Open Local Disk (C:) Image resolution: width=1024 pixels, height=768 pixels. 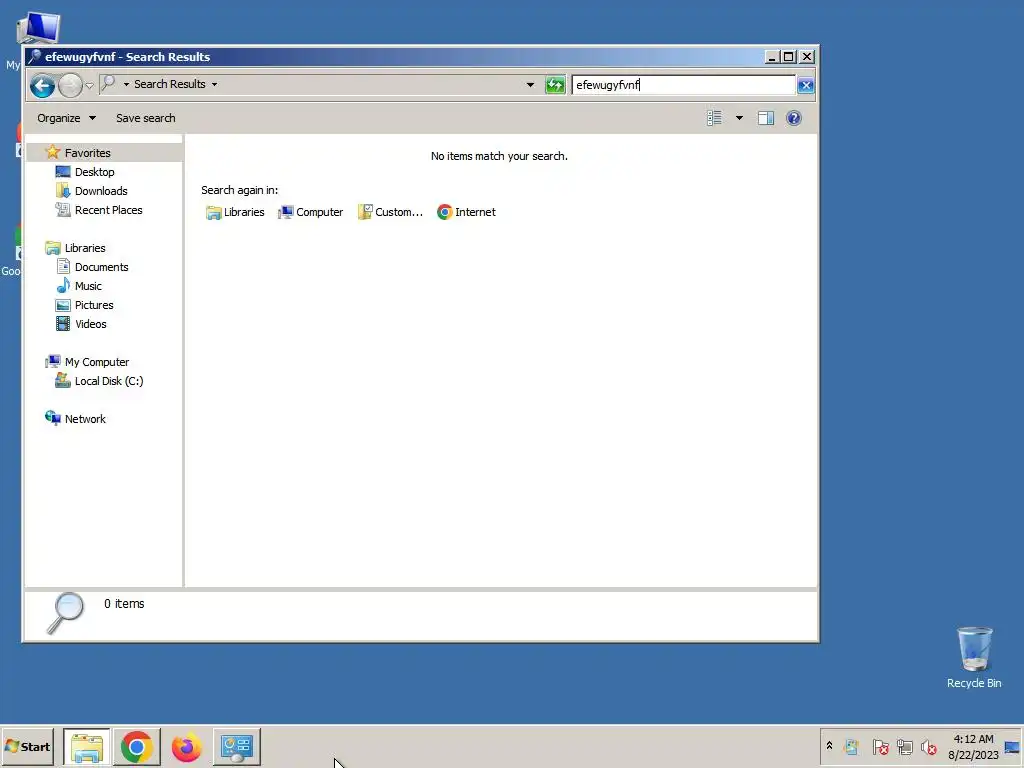(108, 381)
